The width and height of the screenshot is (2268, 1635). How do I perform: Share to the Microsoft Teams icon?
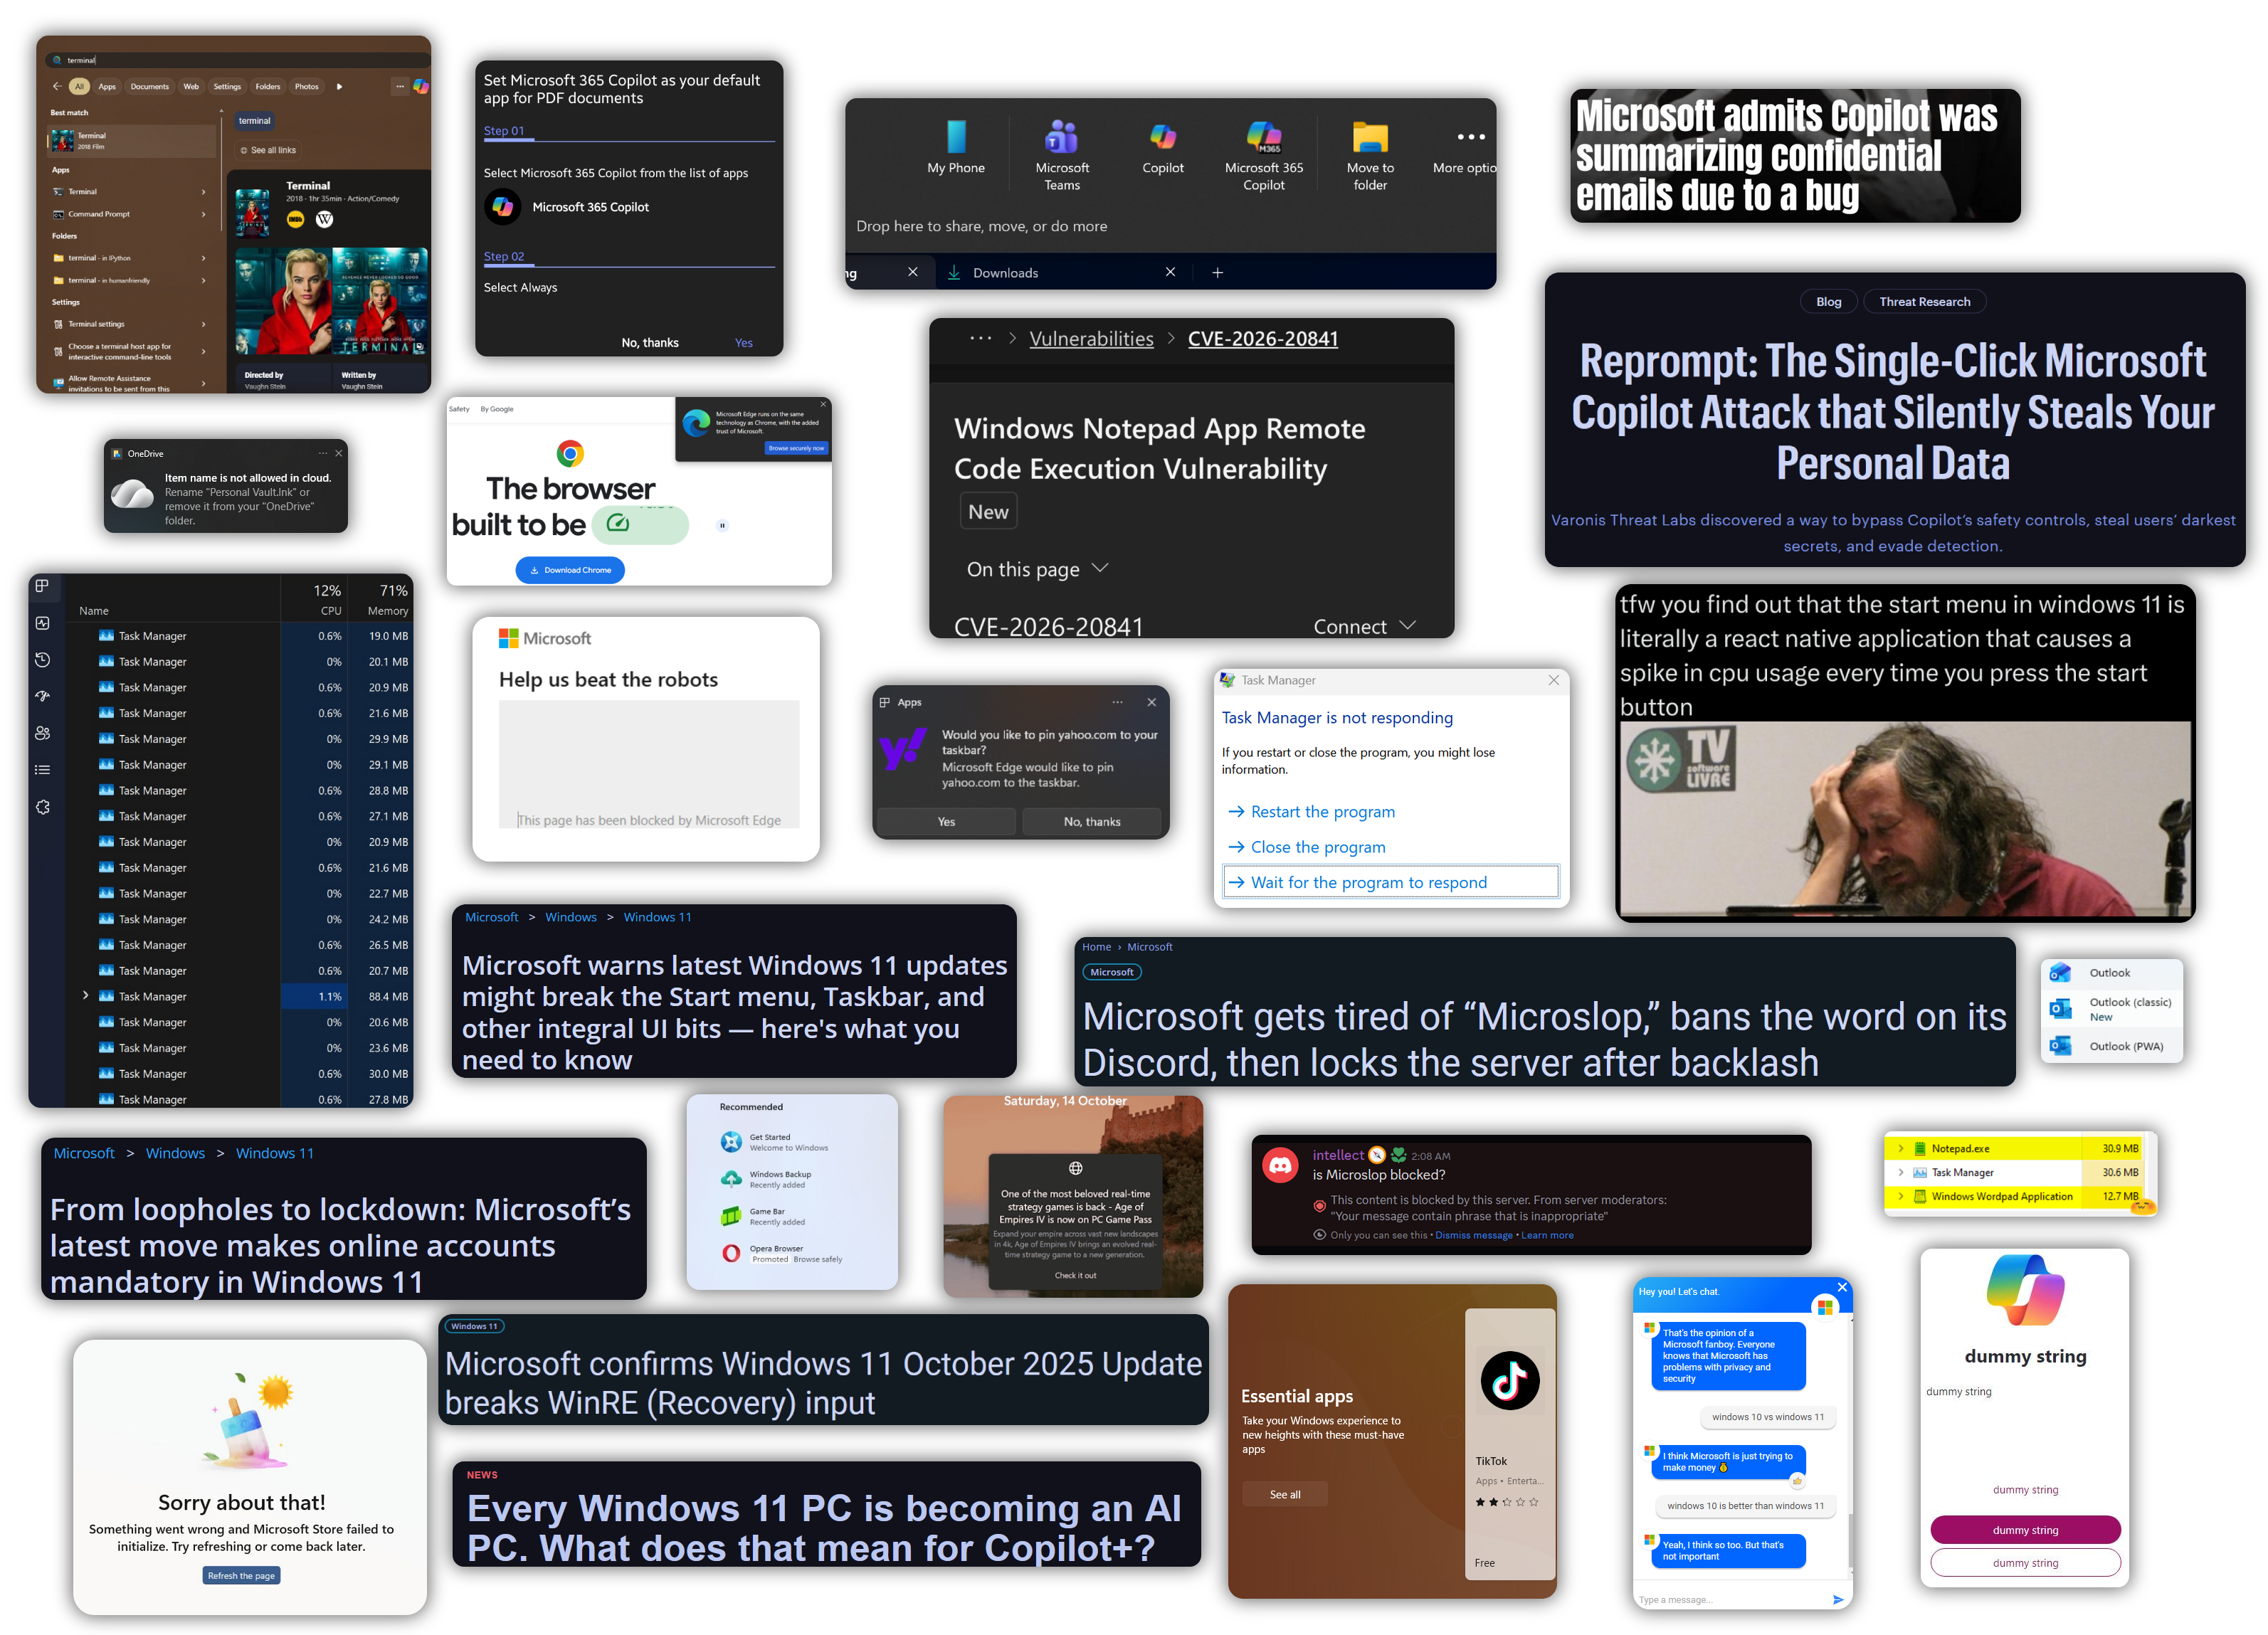pyautogui.click(x=1061, y=137)
